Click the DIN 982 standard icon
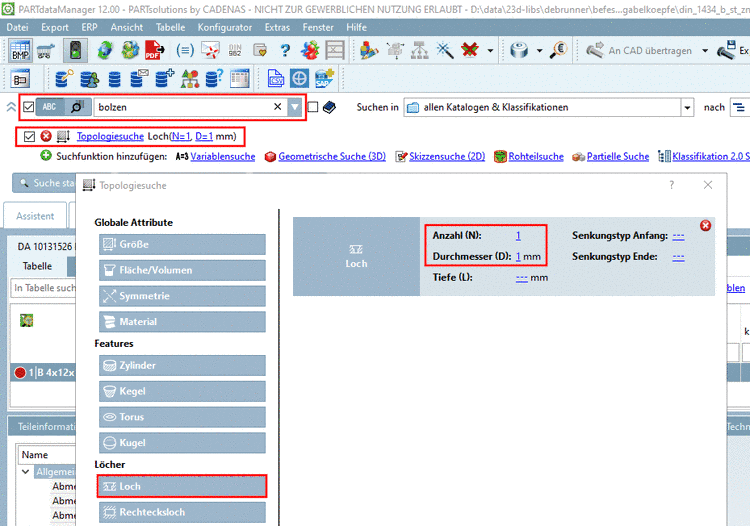 point(235,50)
